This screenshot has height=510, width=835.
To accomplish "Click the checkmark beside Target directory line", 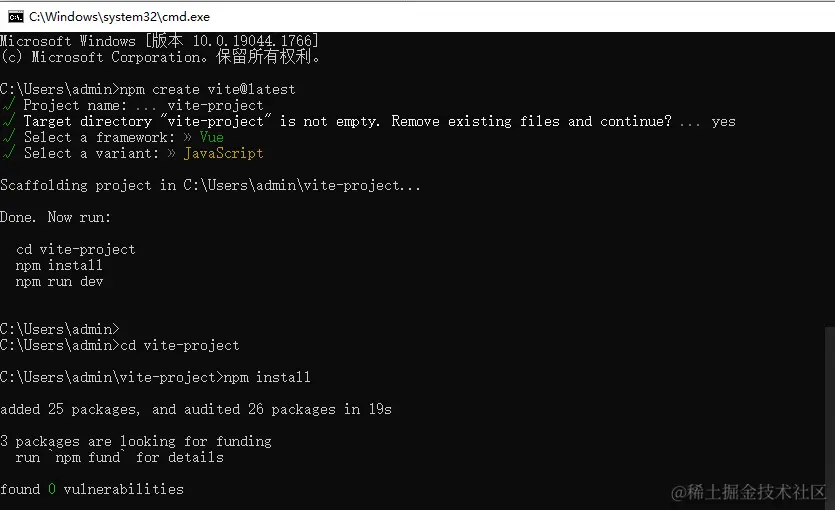I will [x=8, y=121].
